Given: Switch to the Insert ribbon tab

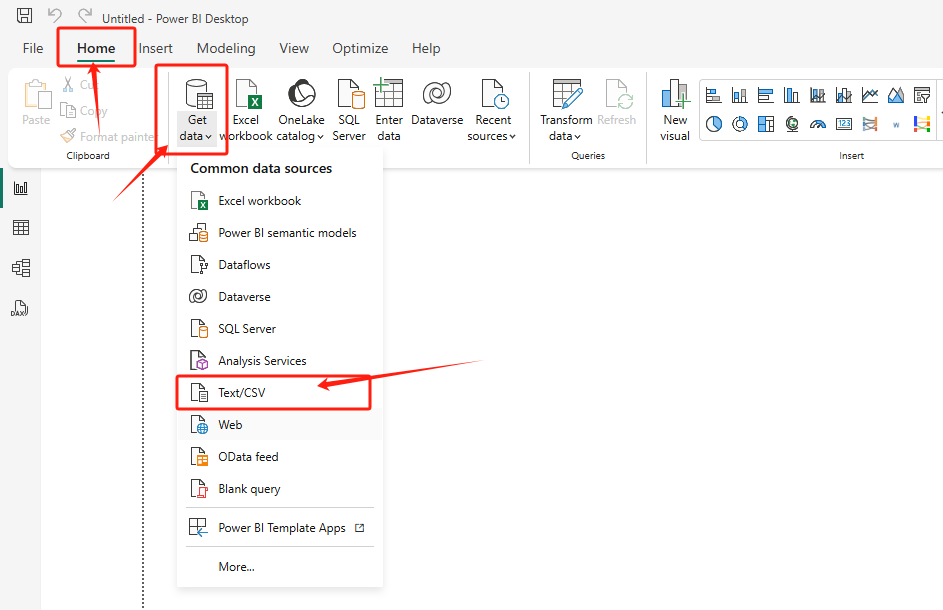Looking at the screenshot, I should pos(155,48).
